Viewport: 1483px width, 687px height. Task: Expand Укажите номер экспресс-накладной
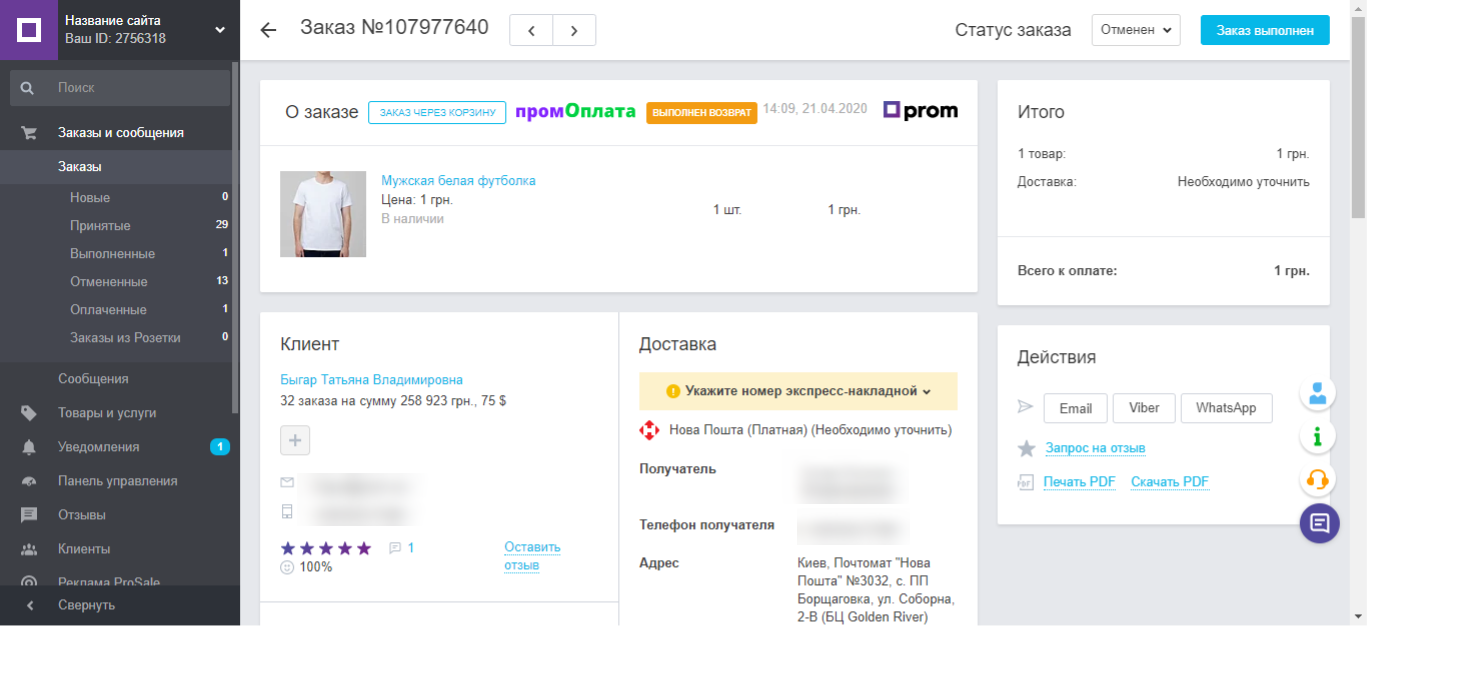point(798,391)
